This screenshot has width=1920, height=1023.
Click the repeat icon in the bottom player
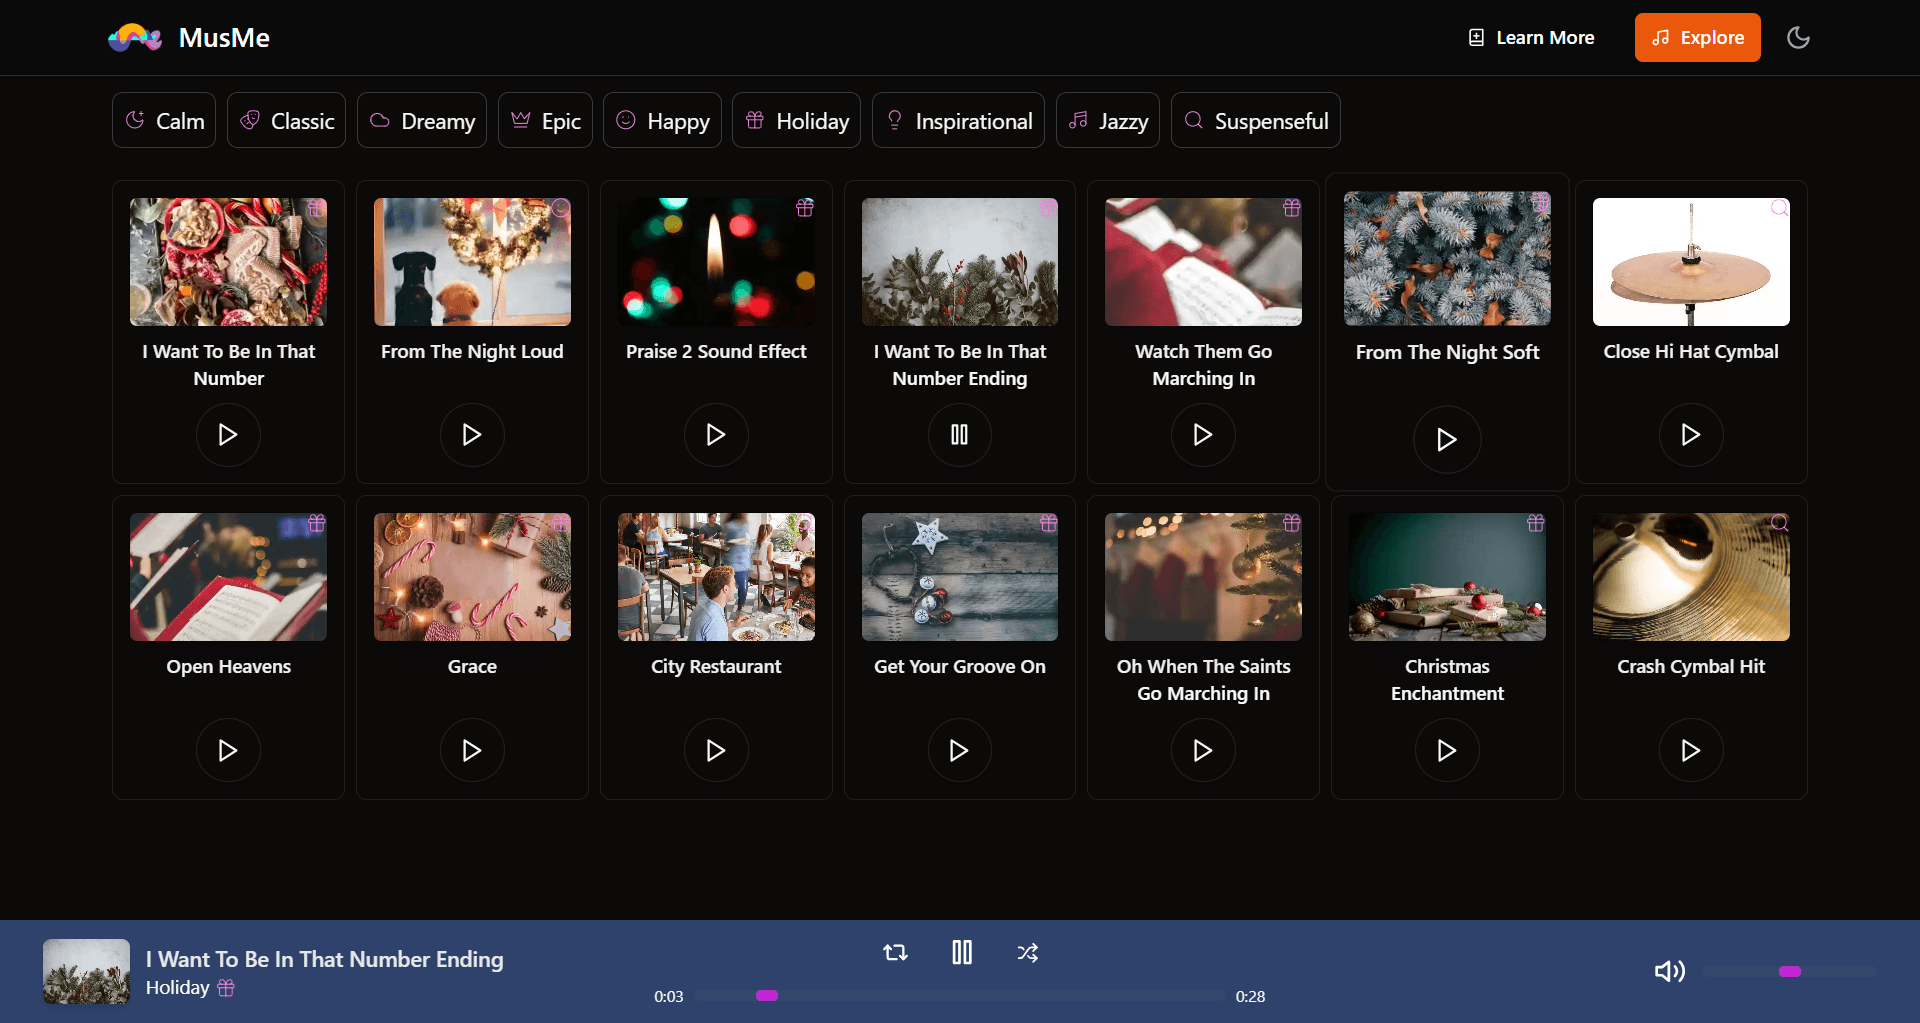(895, 953)
